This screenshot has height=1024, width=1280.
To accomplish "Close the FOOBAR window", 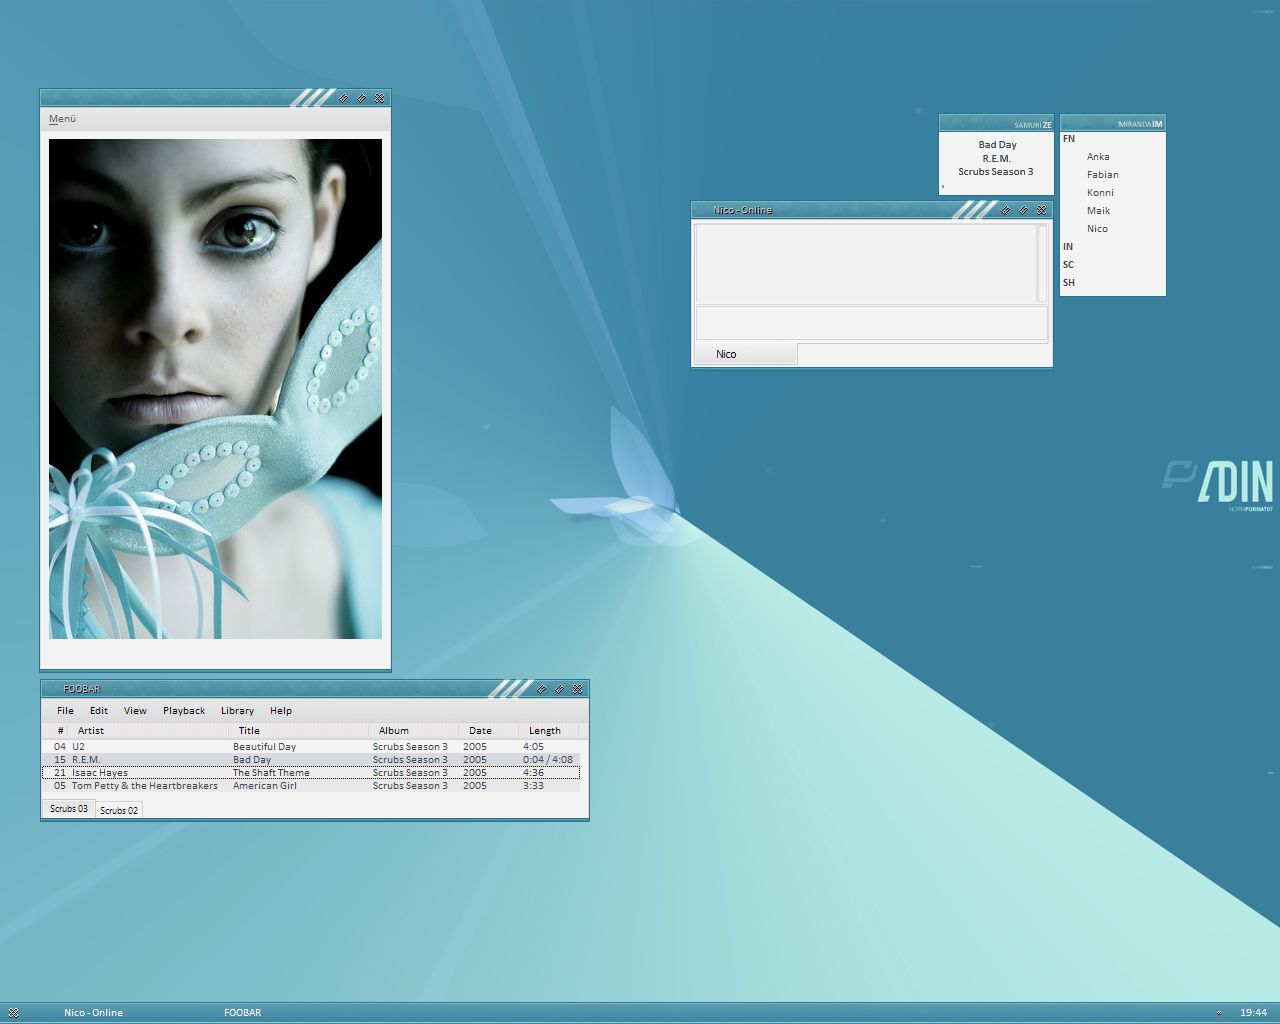I will 577,689.
